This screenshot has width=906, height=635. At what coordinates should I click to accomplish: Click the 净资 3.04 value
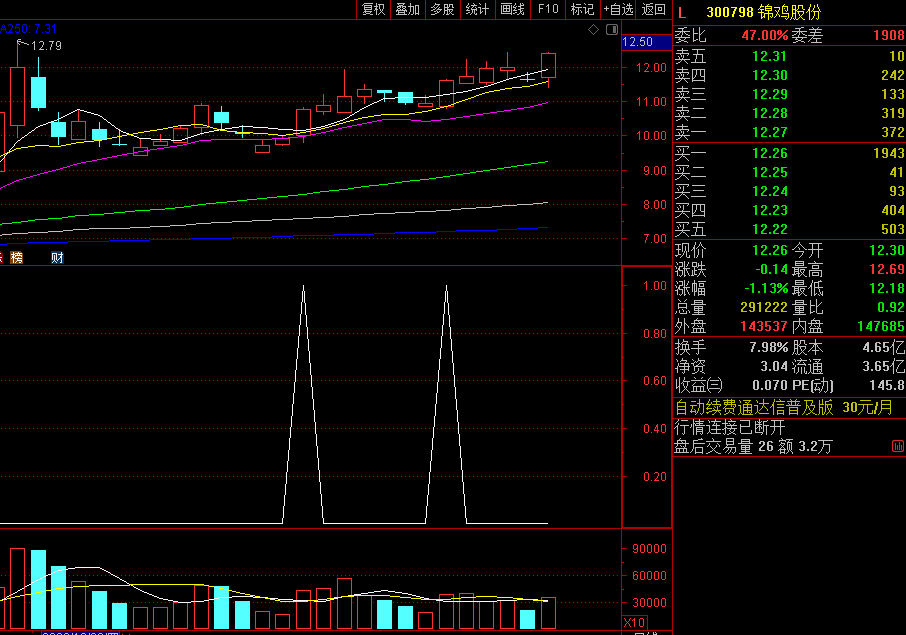[x=774, y=366]
